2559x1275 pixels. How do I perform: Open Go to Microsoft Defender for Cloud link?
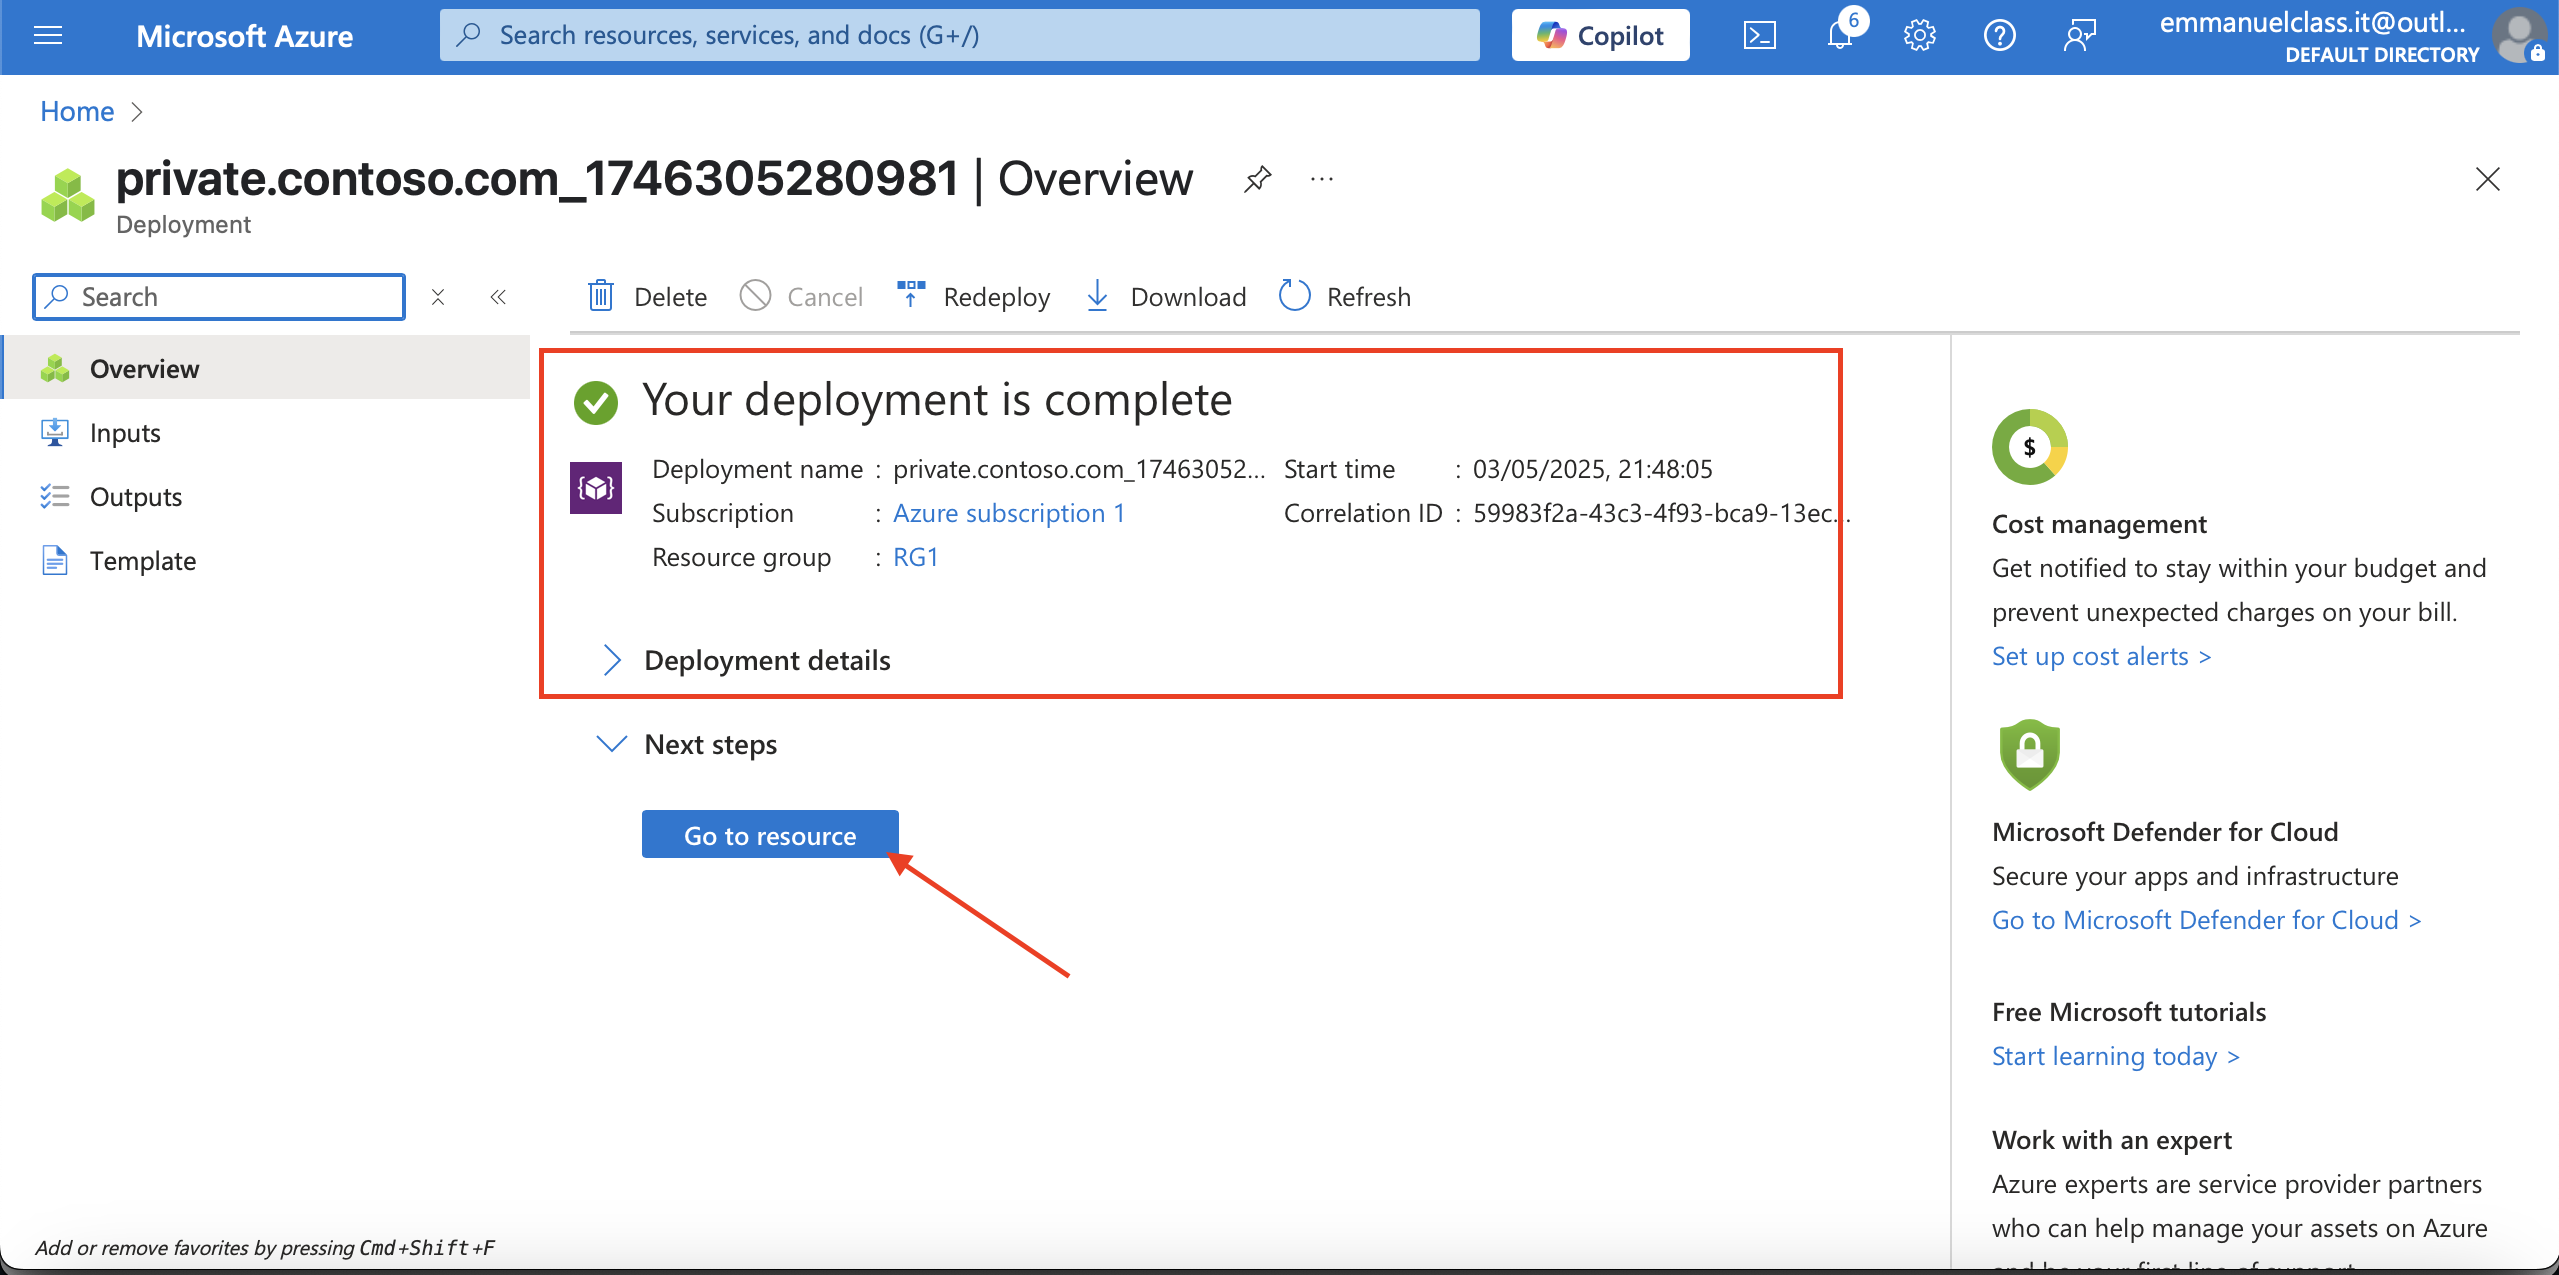pos(2207,920)
